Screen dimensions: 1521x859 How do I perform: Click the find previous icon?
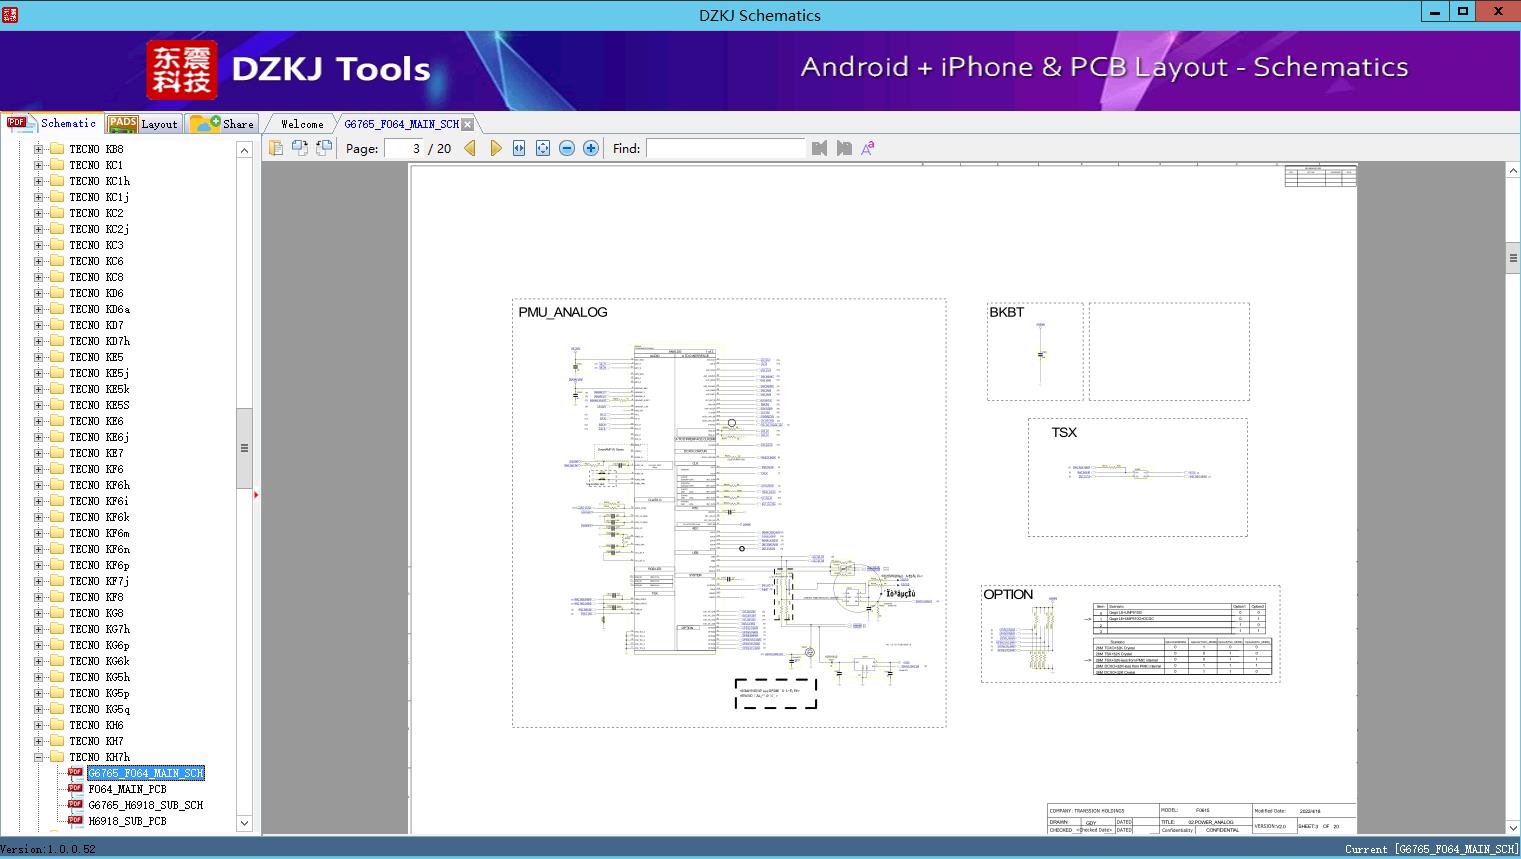click(x=820, y=148)
